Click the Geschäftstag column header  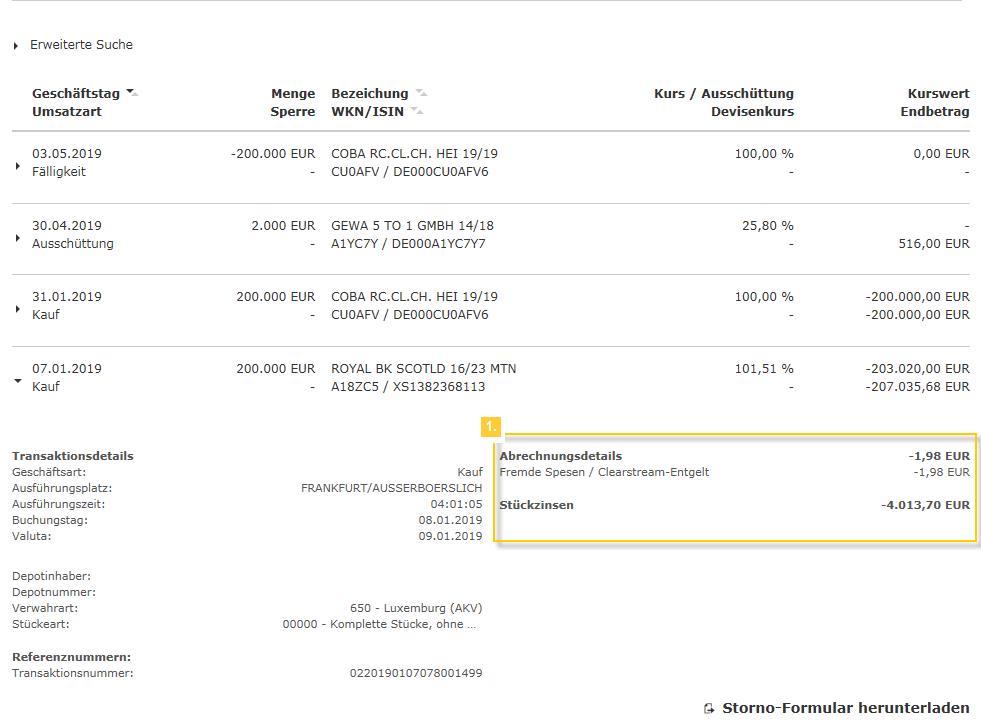point(76,93)
